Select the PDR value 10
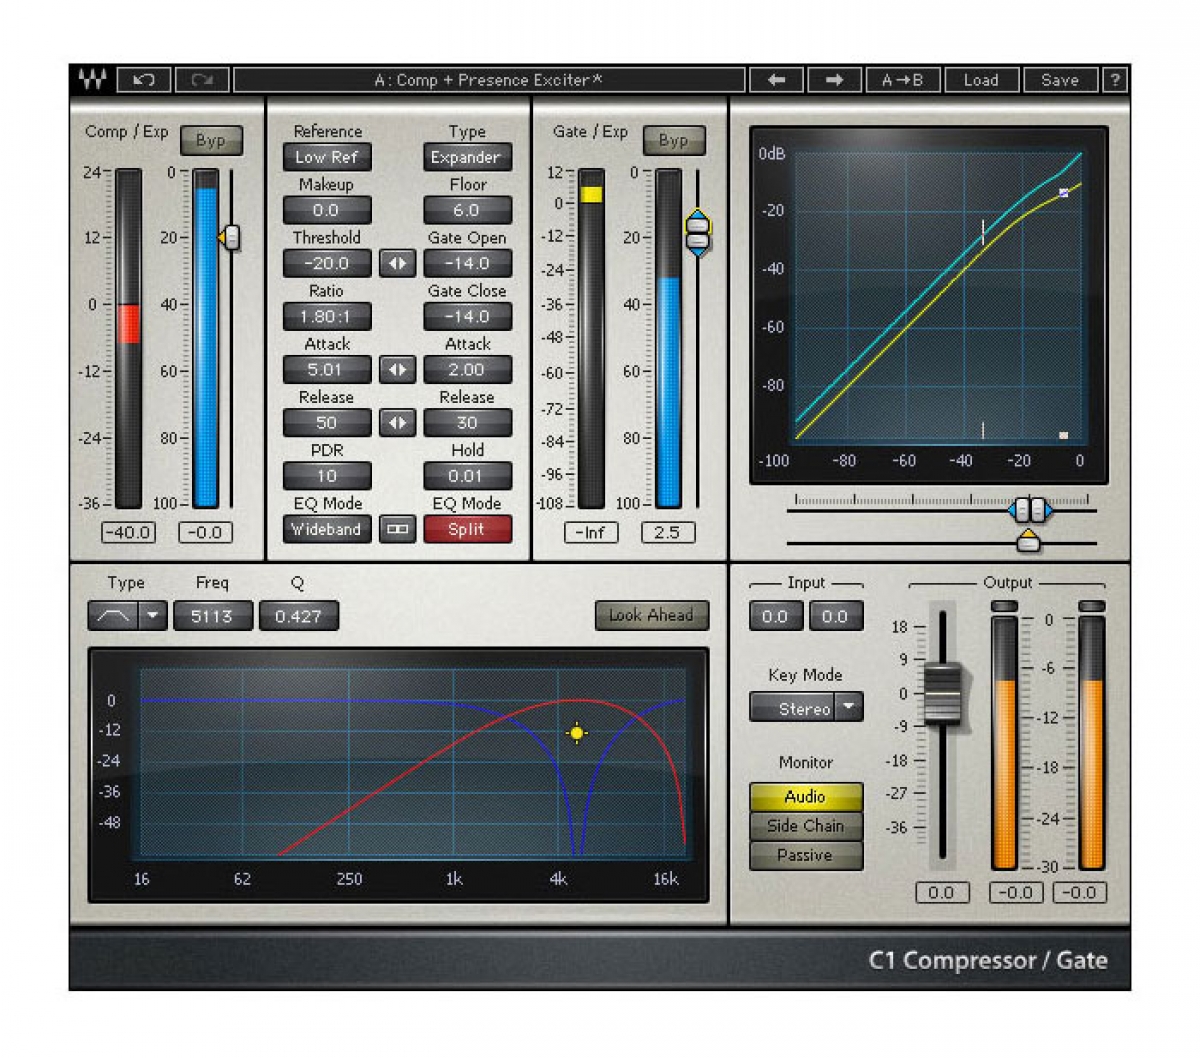 pos(327,476)
